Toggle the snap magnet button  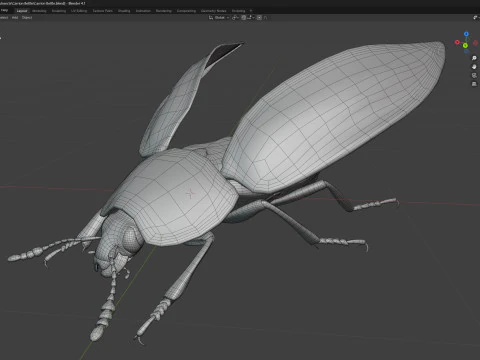244,18
